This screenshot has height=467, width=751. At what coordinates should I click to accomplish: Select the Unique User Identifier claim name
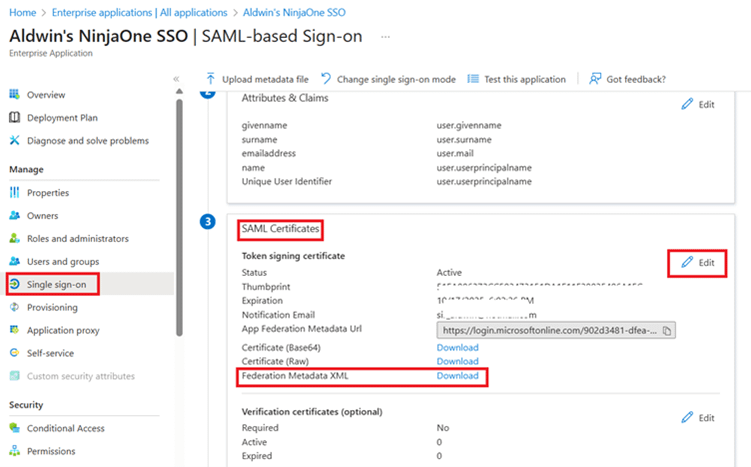(x=286, y=182)
